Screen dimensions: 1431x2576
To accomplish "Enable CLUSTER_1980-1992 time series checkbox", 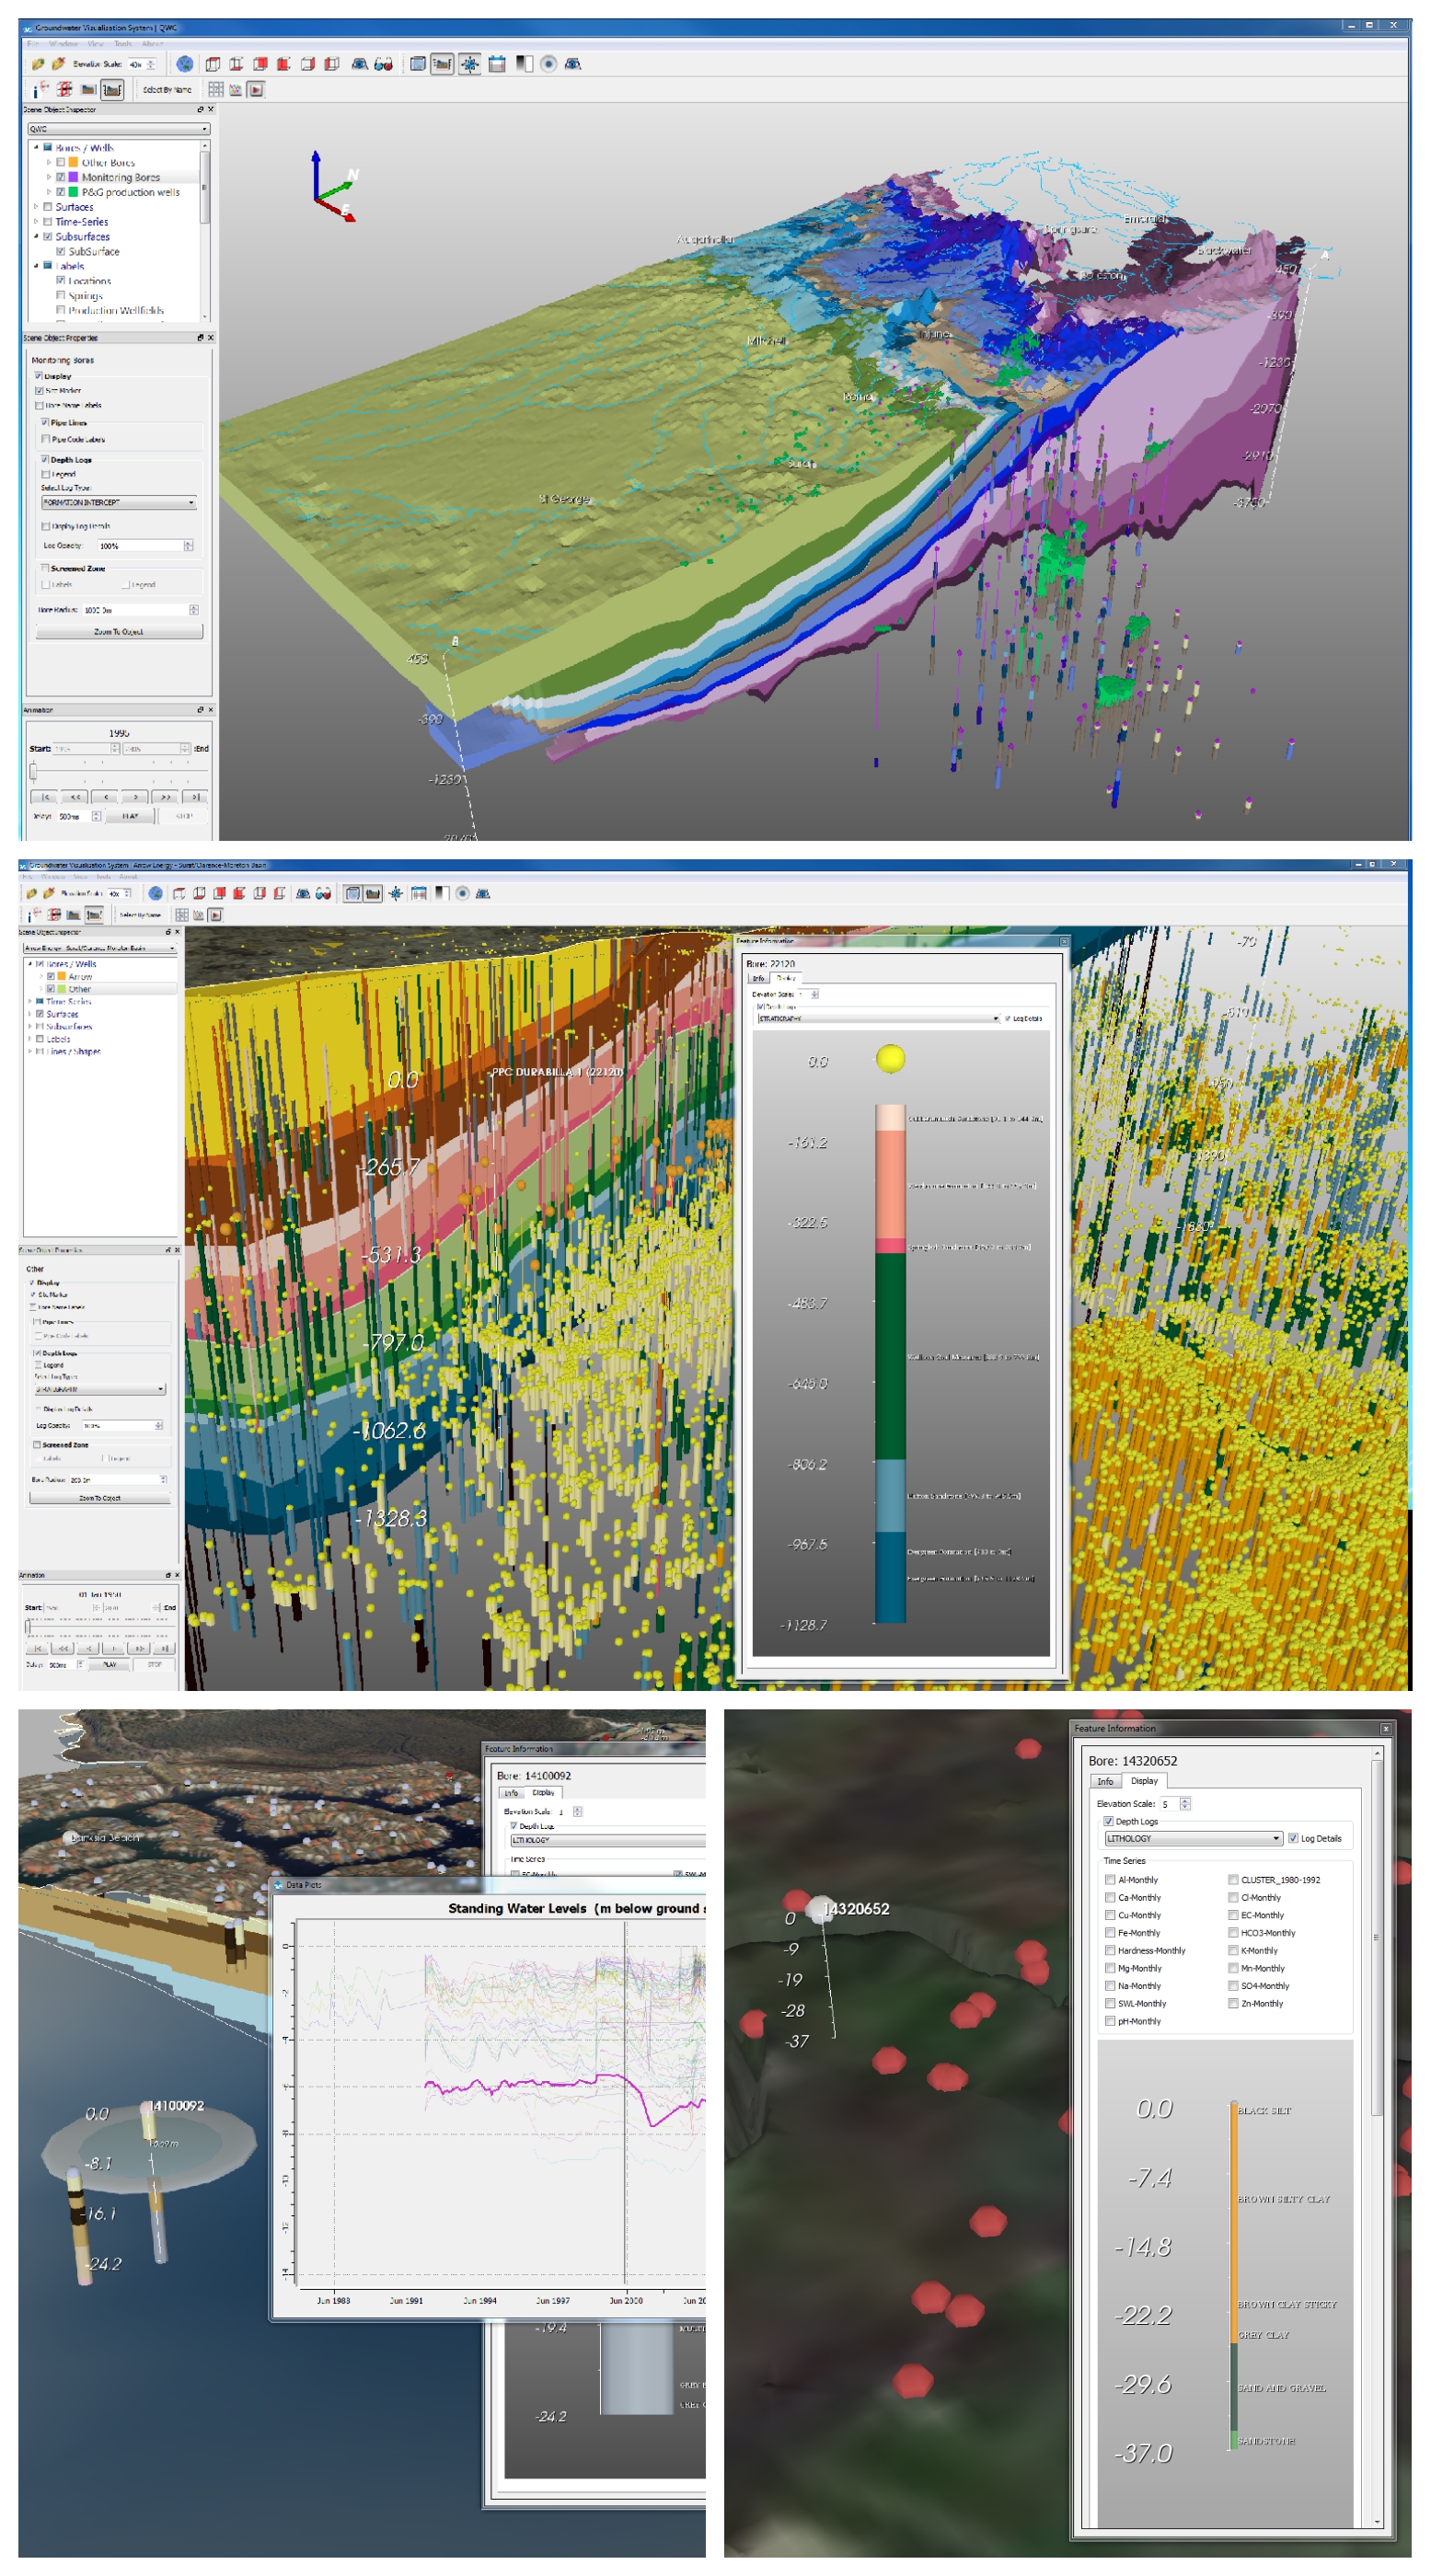I will (x=1233, y=1880).
